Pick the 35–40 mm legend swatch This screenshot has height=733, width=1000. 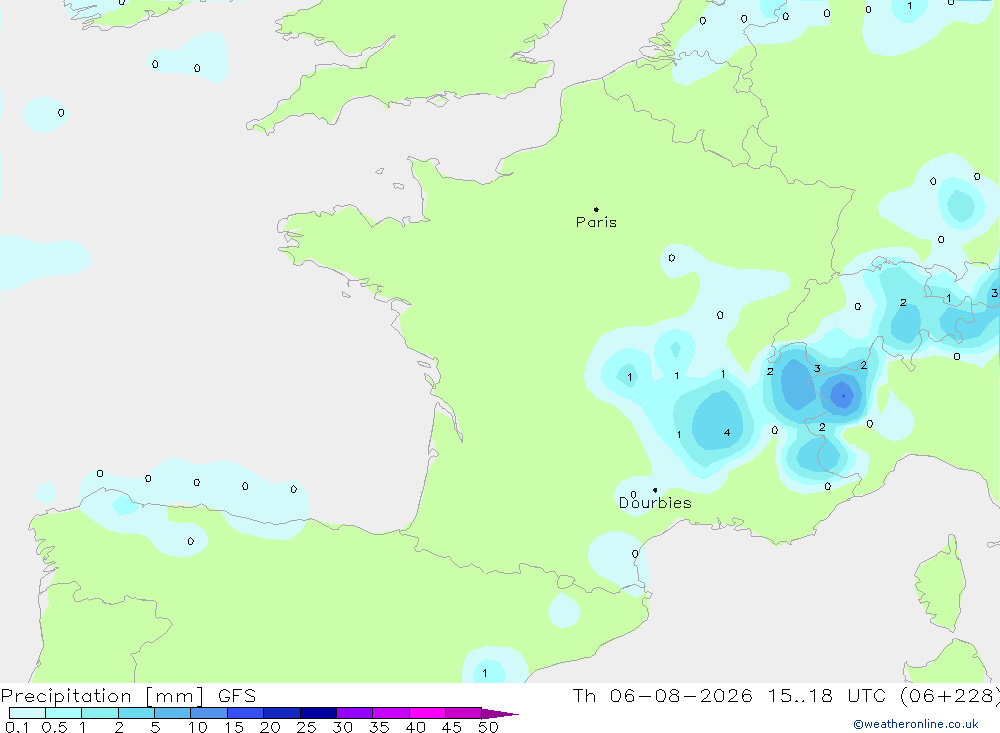(x=391, y=713)
